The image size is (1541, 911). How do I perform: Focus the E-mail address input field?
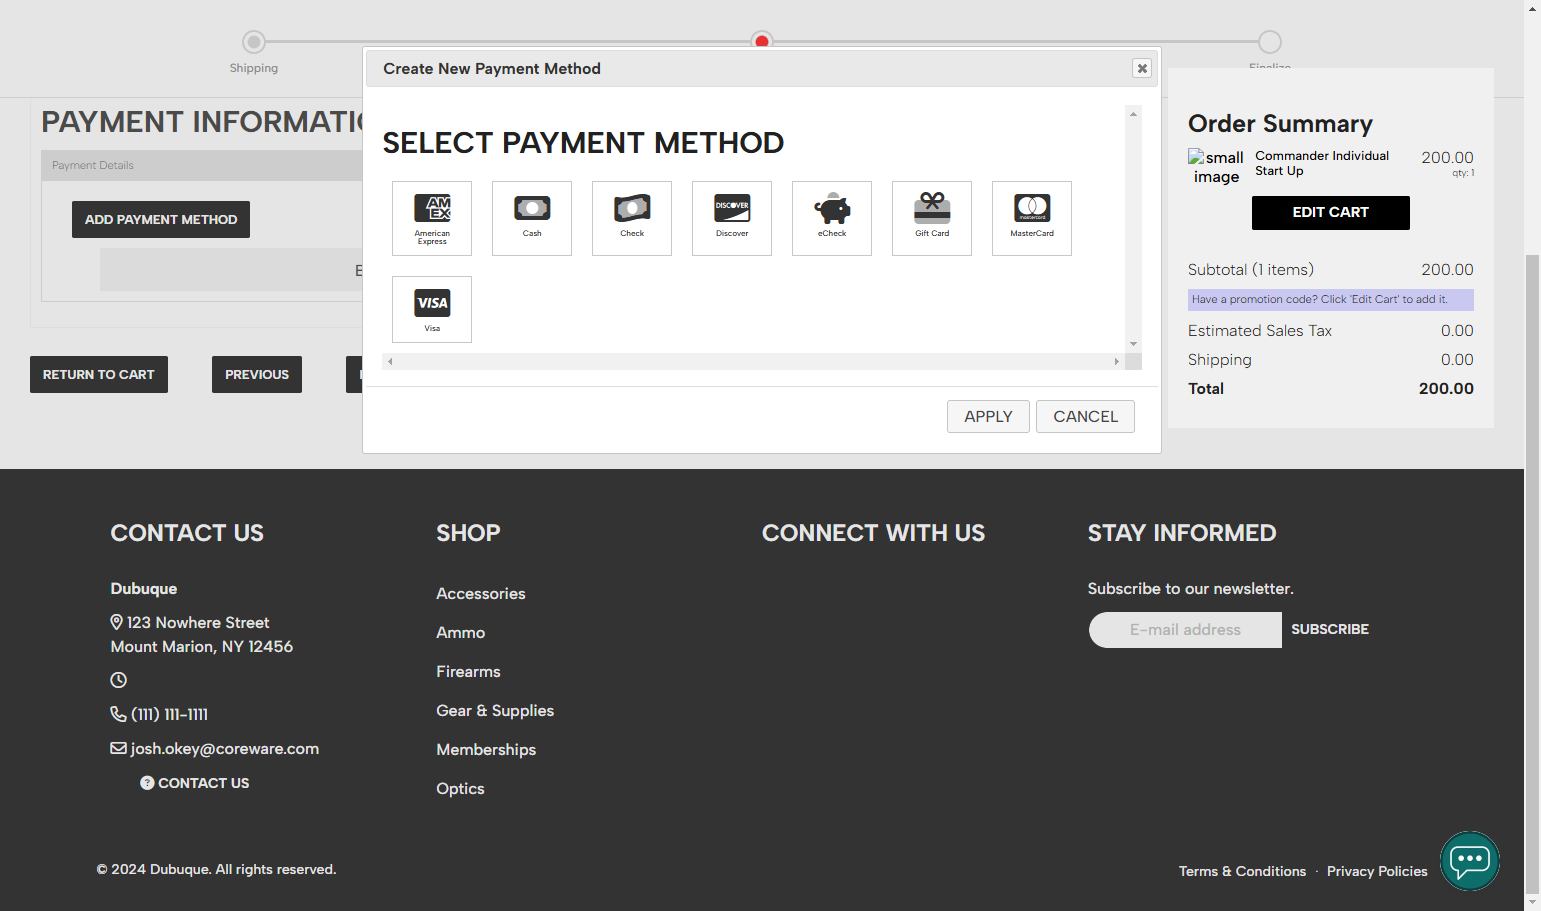[x=1185, y=630]
